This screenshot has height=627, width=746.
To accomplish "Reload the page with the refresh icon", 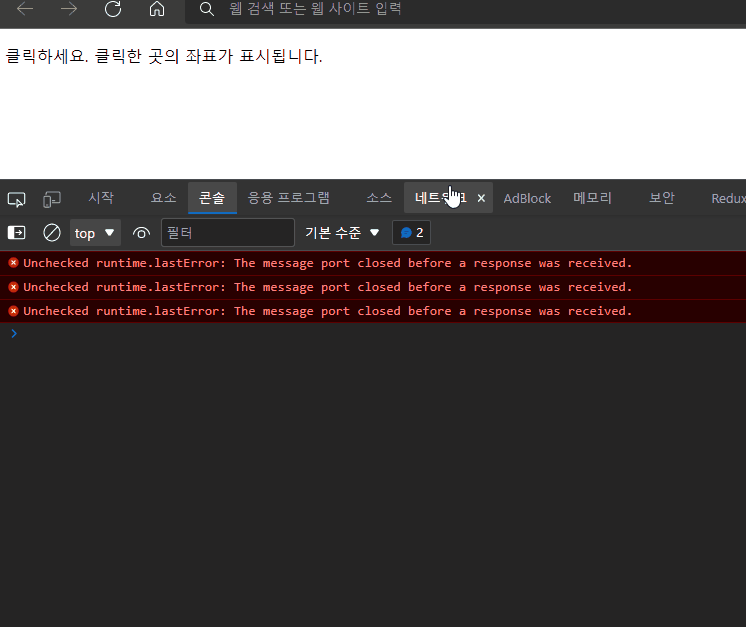I will (x=113, y=9).
